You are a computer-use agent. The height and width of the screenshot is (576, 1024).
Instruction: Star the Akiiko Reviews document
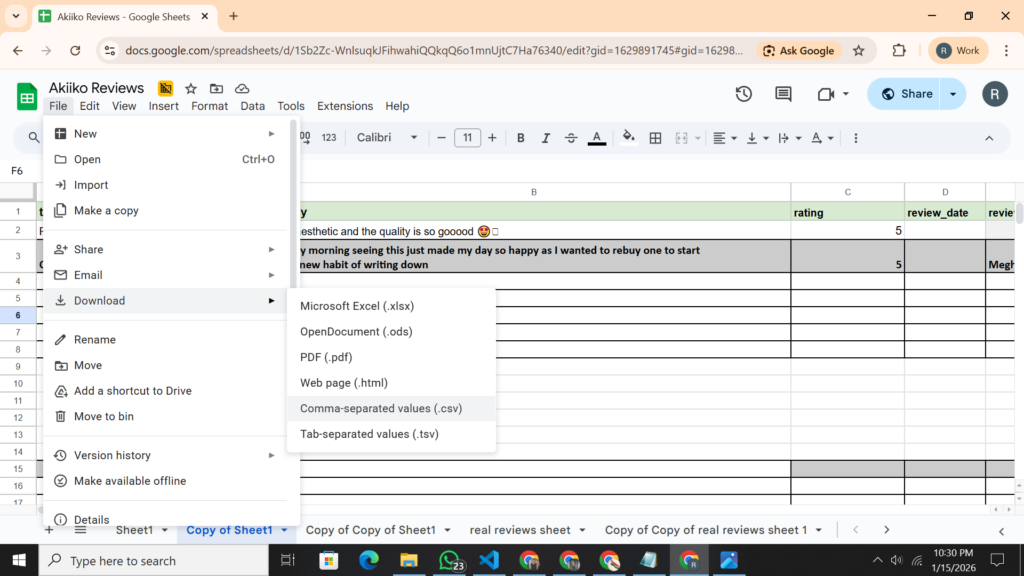click(191, 88)
